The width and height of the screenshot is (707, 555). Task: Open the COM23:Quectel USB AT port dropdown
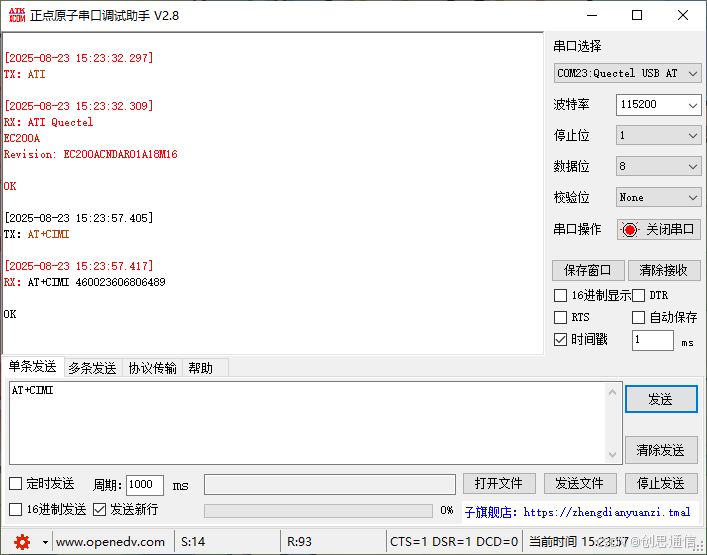pos(627,73)
